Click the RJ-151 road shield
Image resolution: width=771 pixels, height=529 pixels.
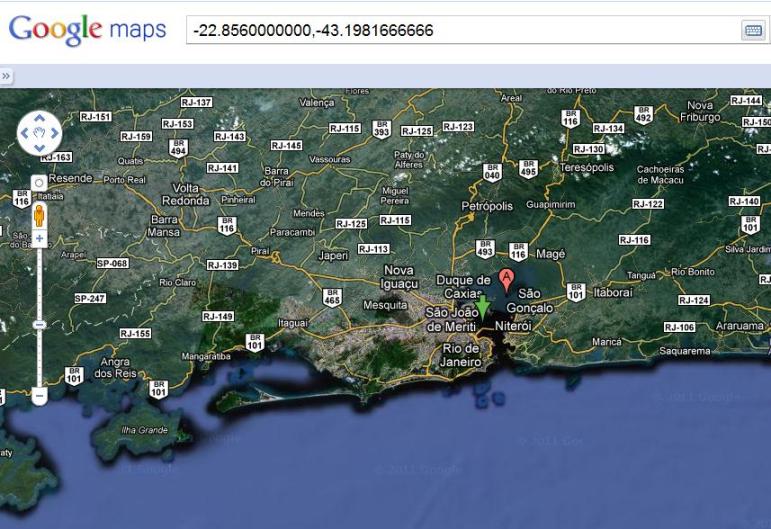pyautogui.click(x=95, y=117)
